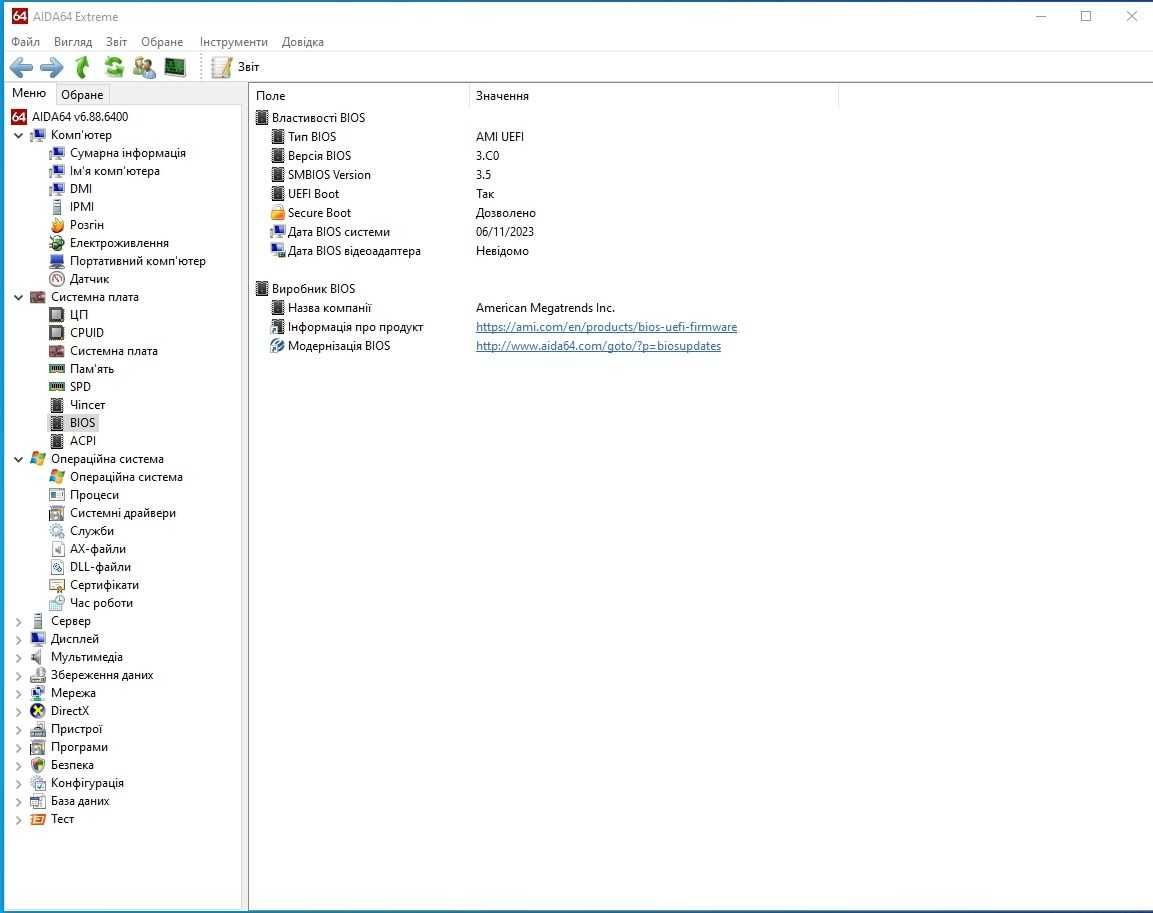1153x913 pixels.
Task: Open the Вигляд menu
Action: (x=73, y=42)
